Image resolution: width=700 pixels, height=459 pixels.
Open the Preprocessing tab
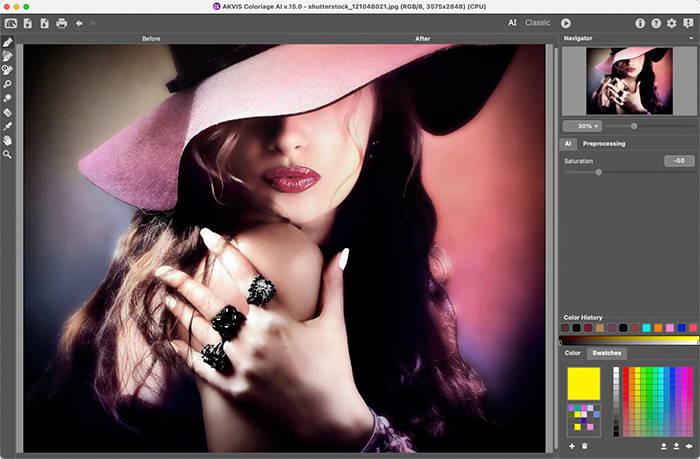point(604,144)
